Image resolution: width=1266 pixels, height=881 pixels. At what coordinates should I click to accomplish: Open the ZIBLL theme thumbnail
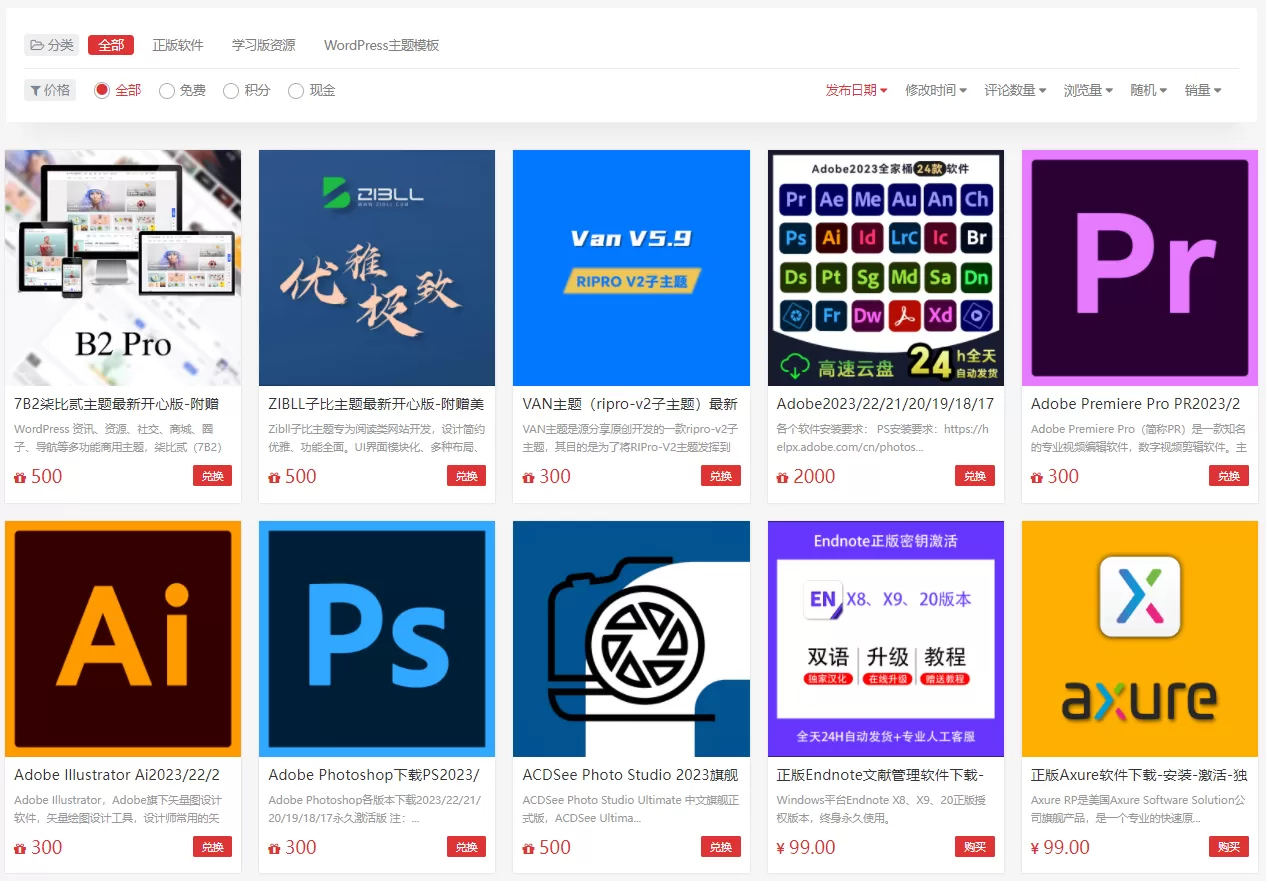(377, 268)
